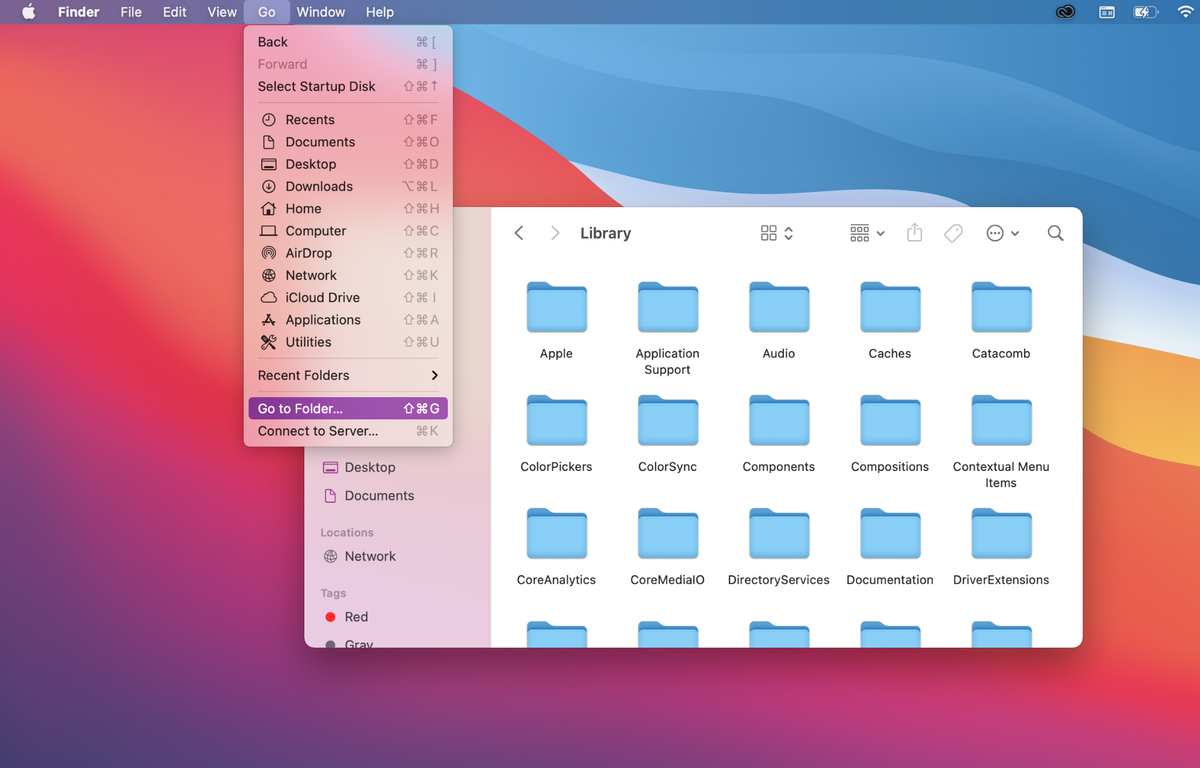
Task: Open the action ellipsis menu
Action: pos(1002,233)
